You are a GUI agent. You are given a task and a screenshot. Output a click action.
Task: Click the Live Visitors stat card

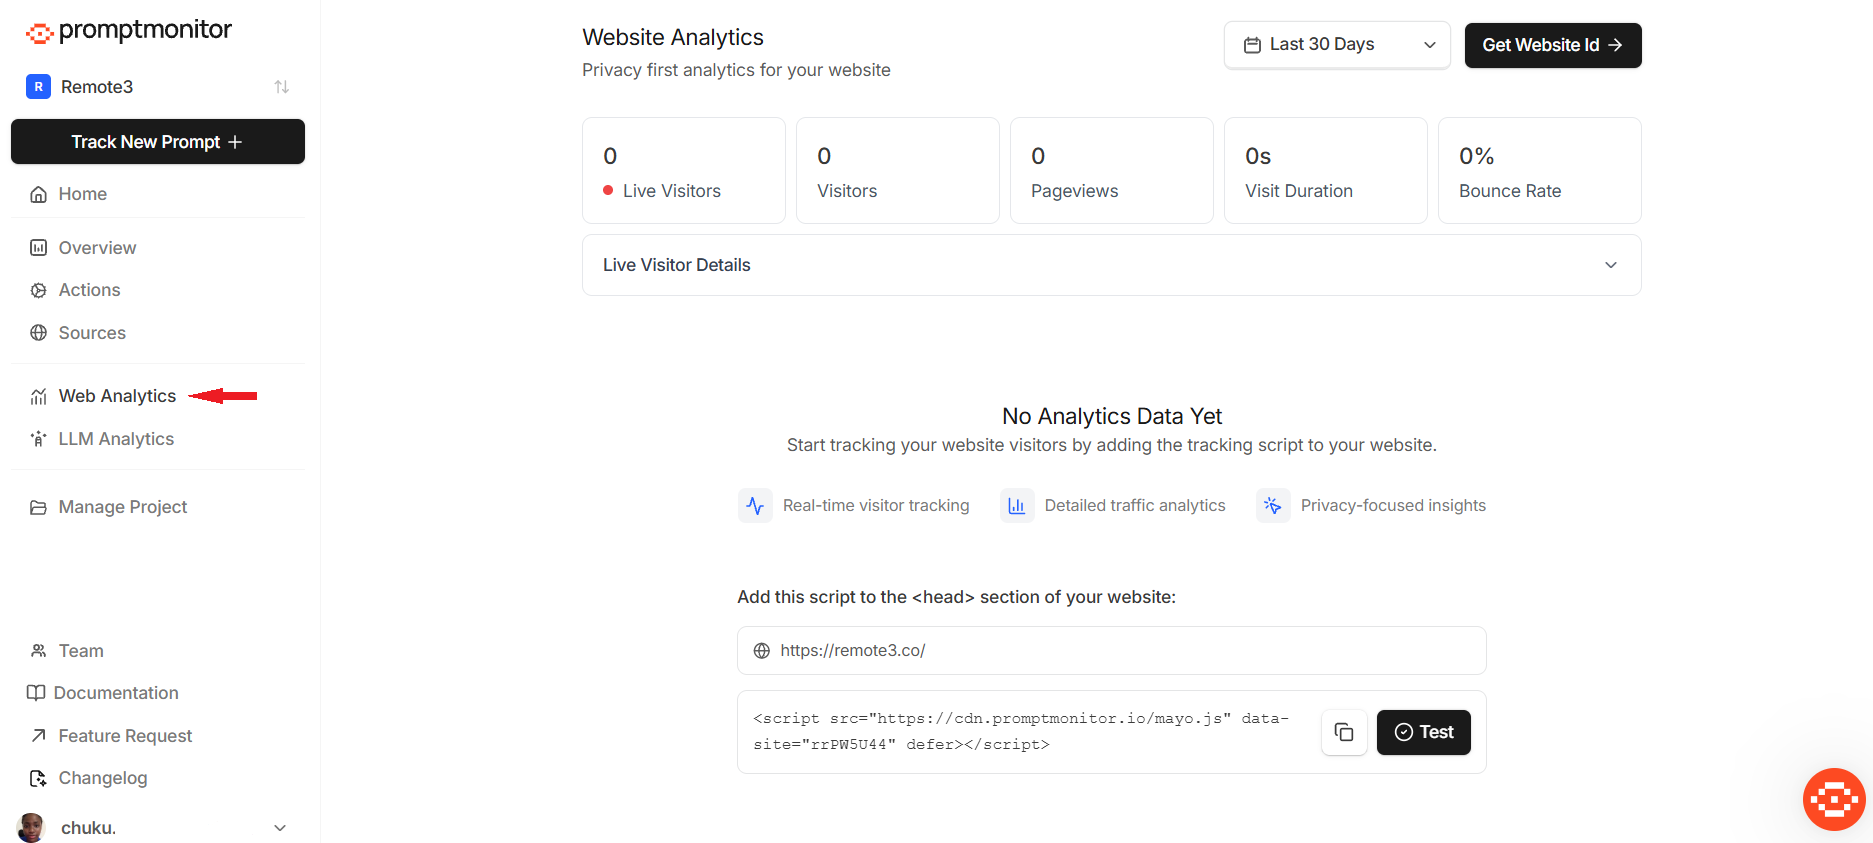tap(684, 171)
